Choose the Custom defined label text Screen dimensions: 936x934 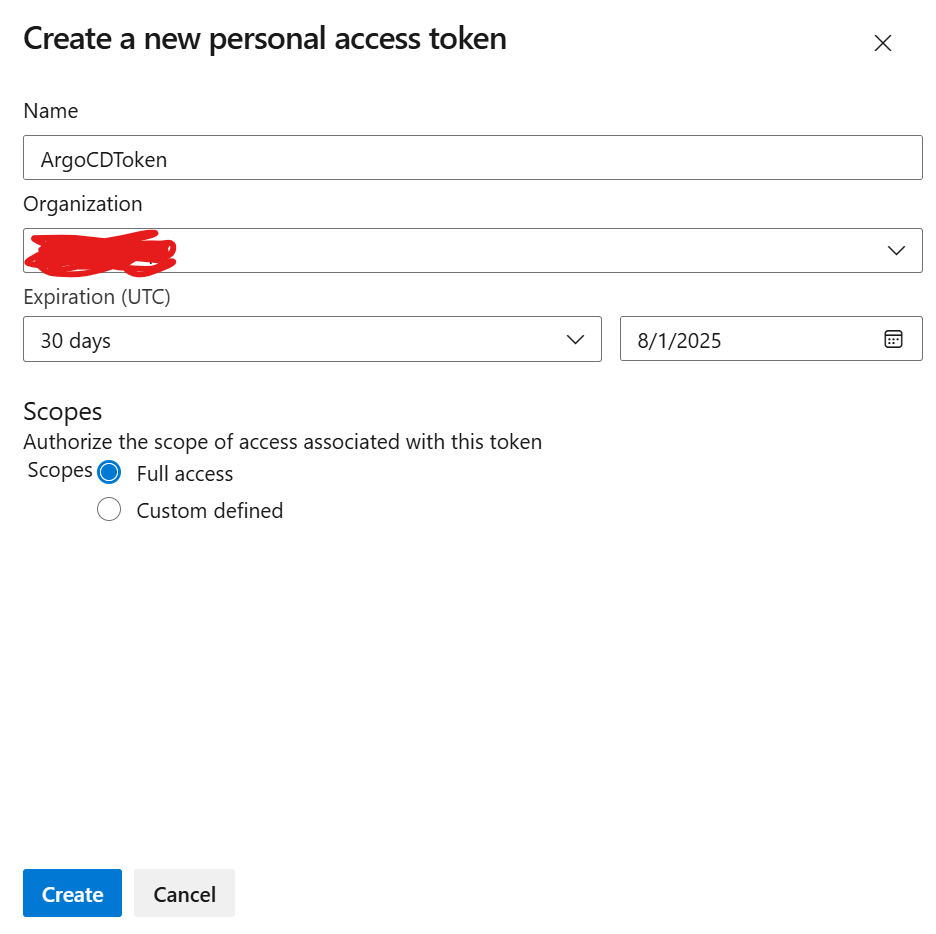click(x=210, y=511)
